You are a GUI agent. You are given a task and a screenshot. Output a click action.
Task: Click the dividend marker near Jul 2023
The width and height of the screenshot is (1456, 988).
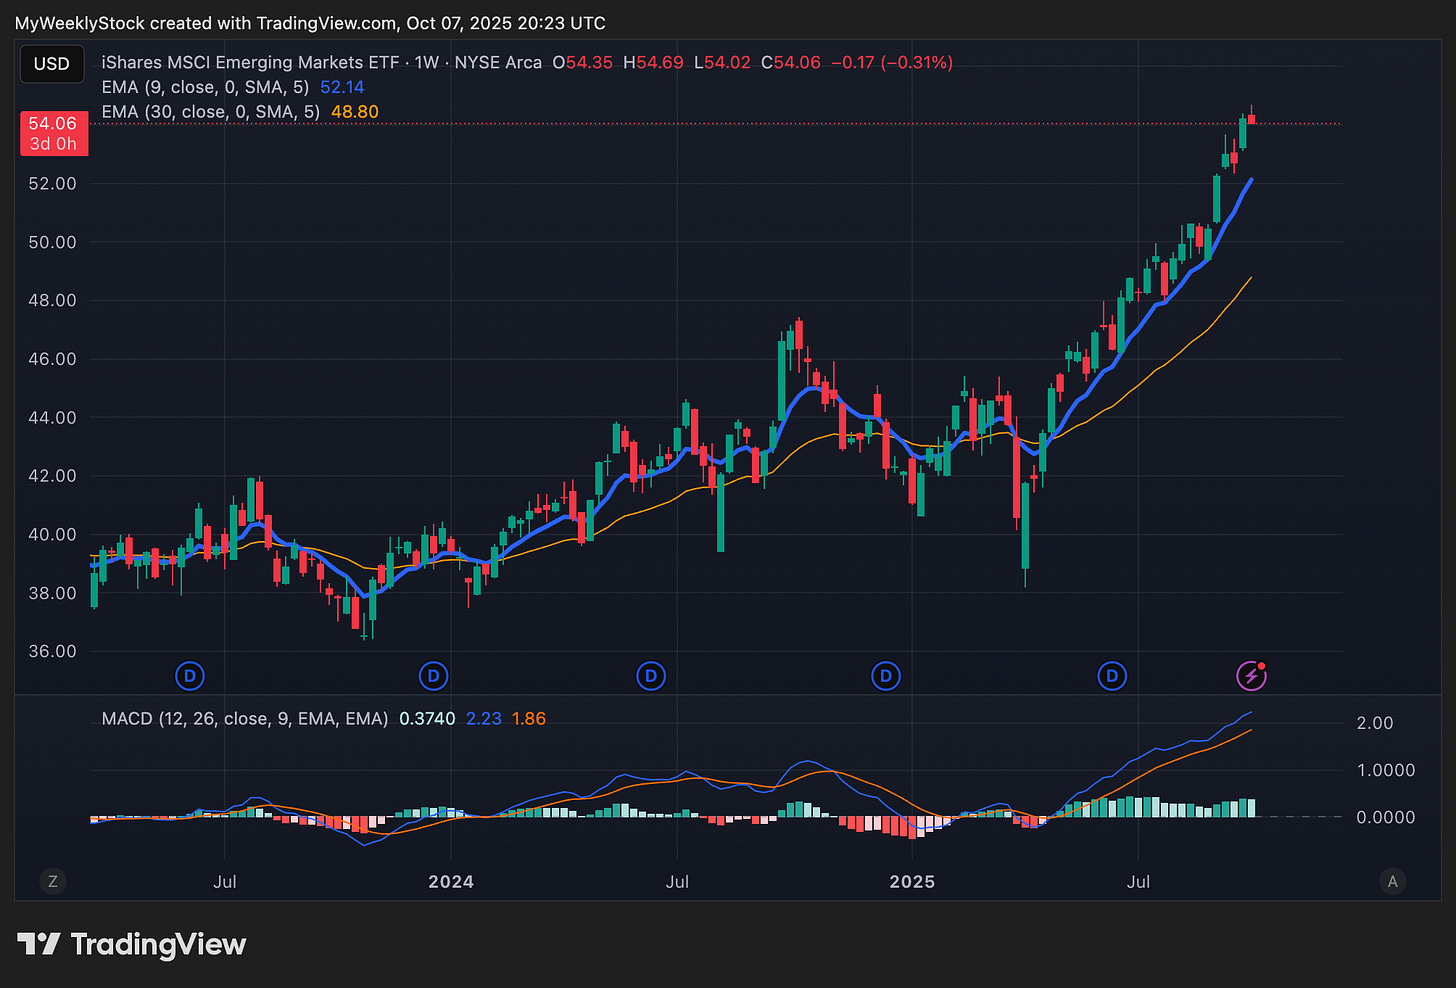[x=190, y=676]
